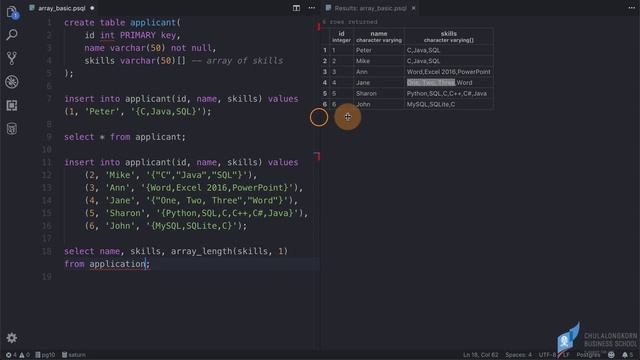Click the errors and warnings status indicator
Screen dimensions: 640x360
(18, 355)
